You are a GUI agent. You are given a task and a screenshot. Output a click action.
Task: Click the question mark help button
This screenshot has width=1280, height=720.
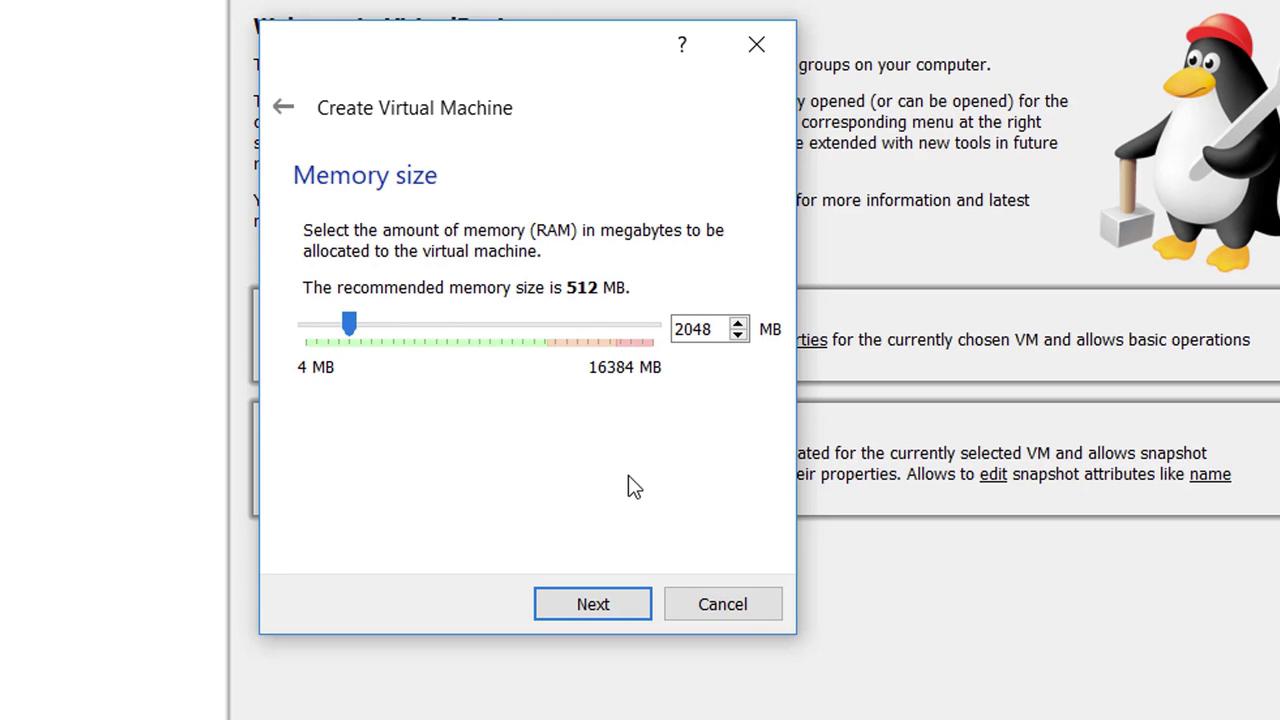point(682,45)
